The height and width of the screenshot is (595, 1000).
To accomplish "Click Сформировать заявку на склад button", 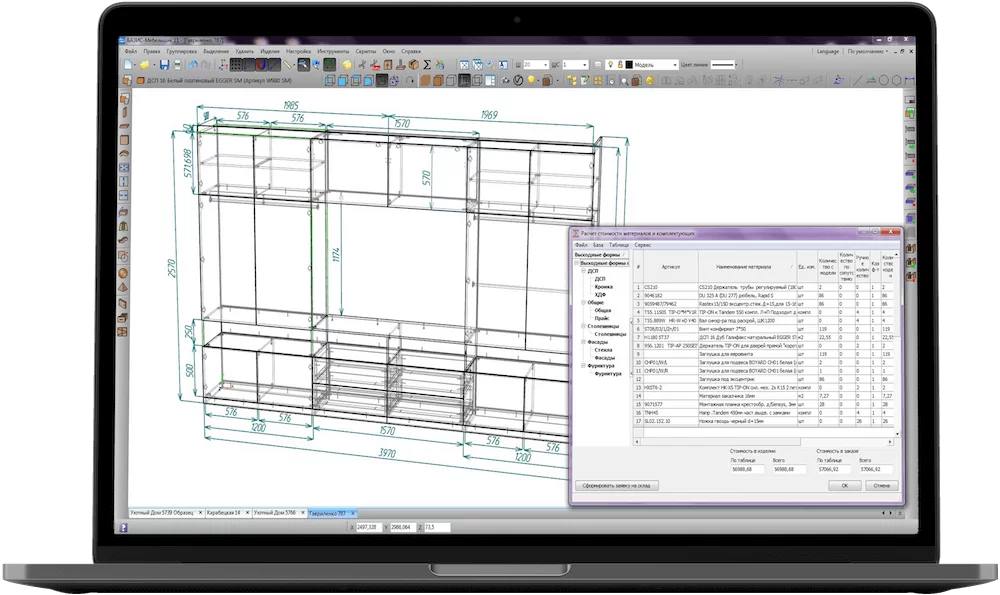I will (x=618, y=485).
